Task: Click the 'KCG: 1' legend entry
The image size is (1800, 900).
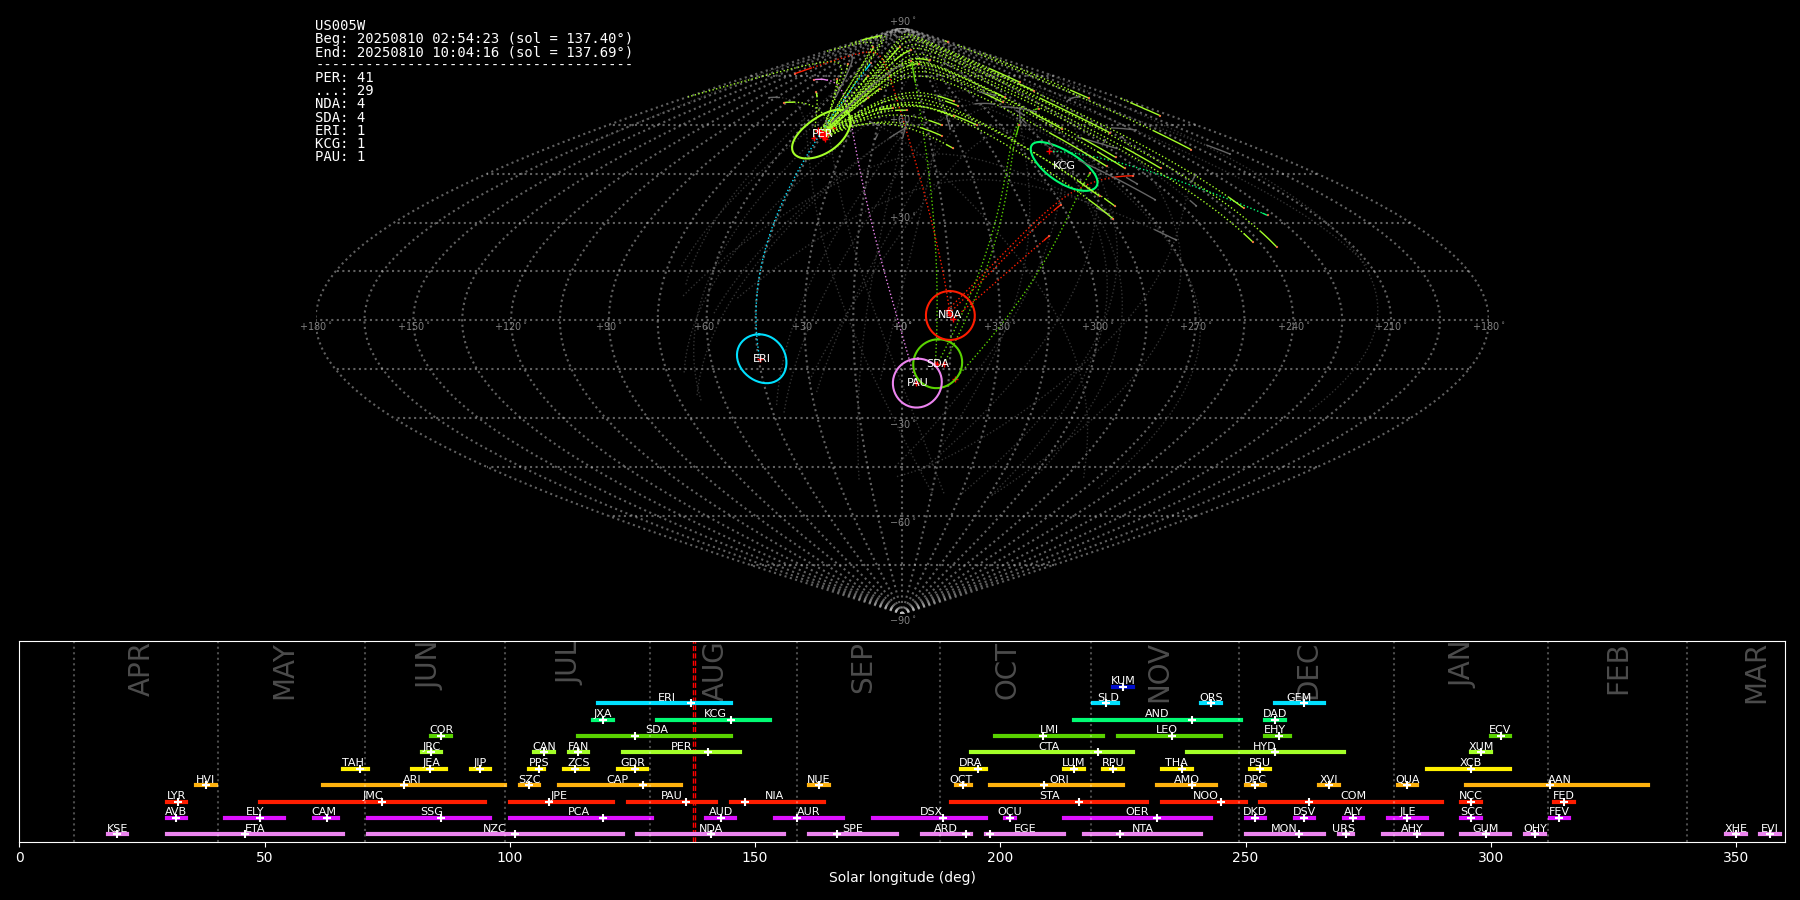Action: [x=340, y=143]
